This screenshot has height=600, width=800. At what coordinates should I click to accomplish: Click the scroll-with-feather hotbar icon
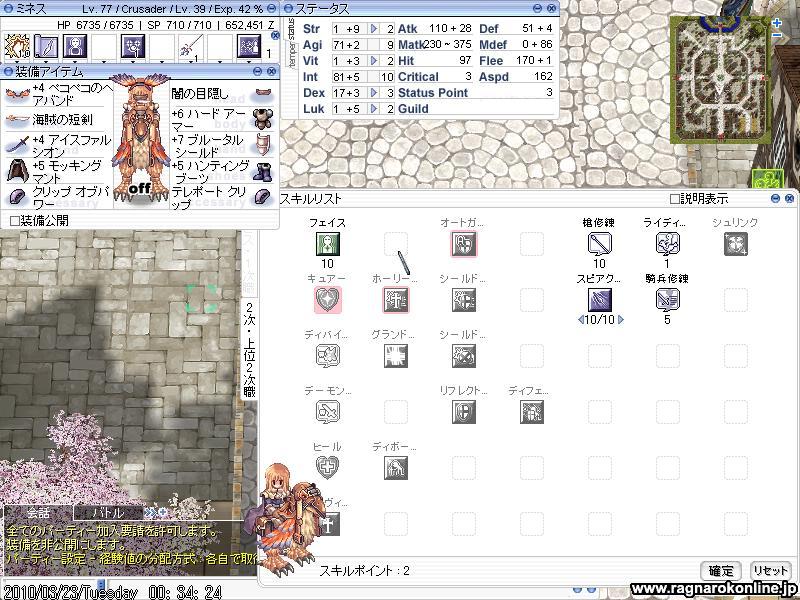pos(46,46)
